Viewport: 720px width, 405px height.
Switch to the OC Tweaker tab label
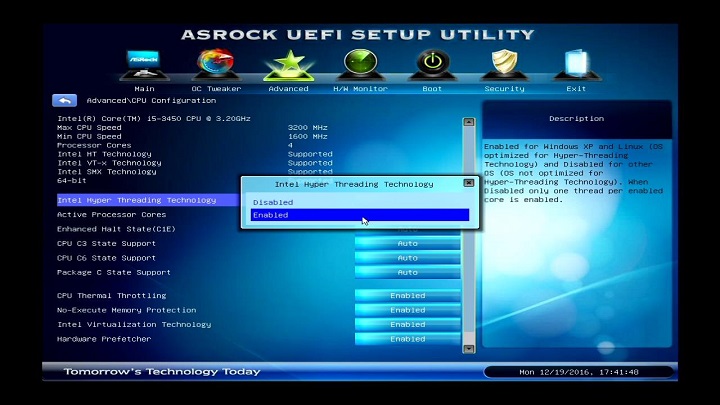tap(216, 89)
